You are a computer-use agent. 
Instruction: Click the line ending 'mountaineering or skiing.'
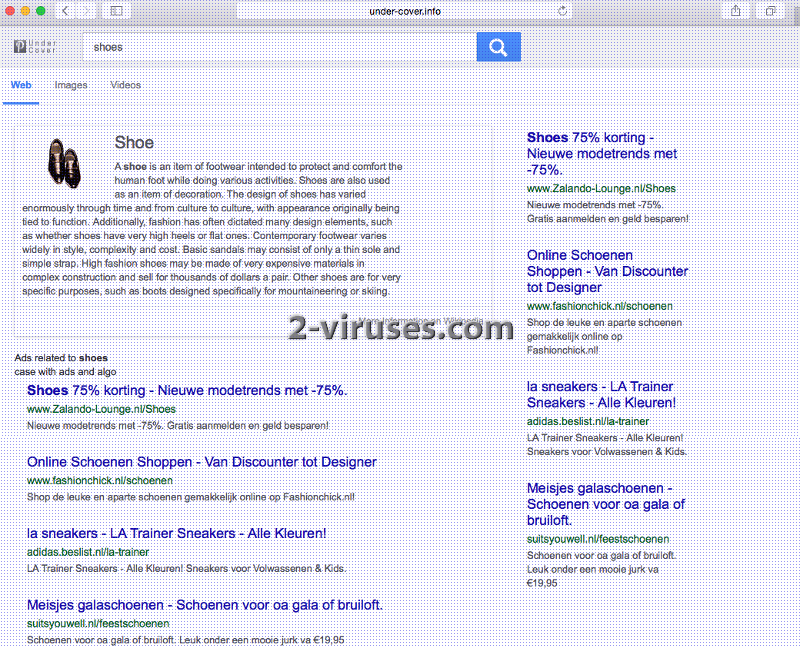pyautogui.click(x=206, y=291)
